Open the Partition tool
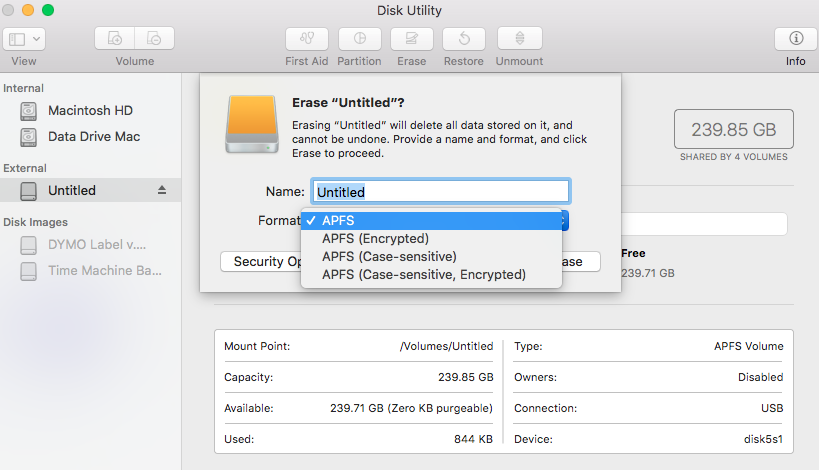Image resolution: width=819 pixels, height=470 pixels. [359, 39]
